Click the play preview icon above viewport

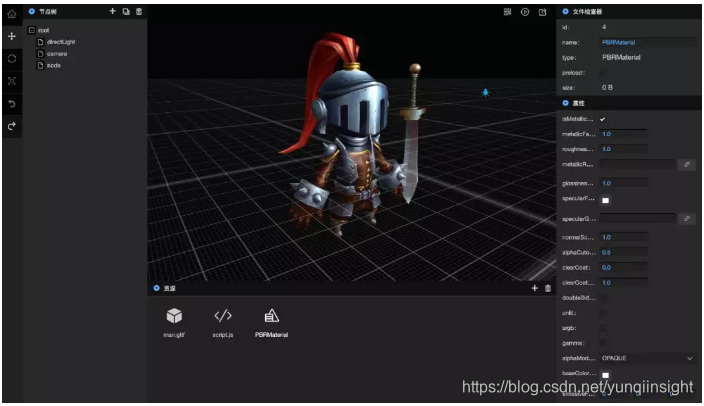pyautogui.click(x=525, y=12)
